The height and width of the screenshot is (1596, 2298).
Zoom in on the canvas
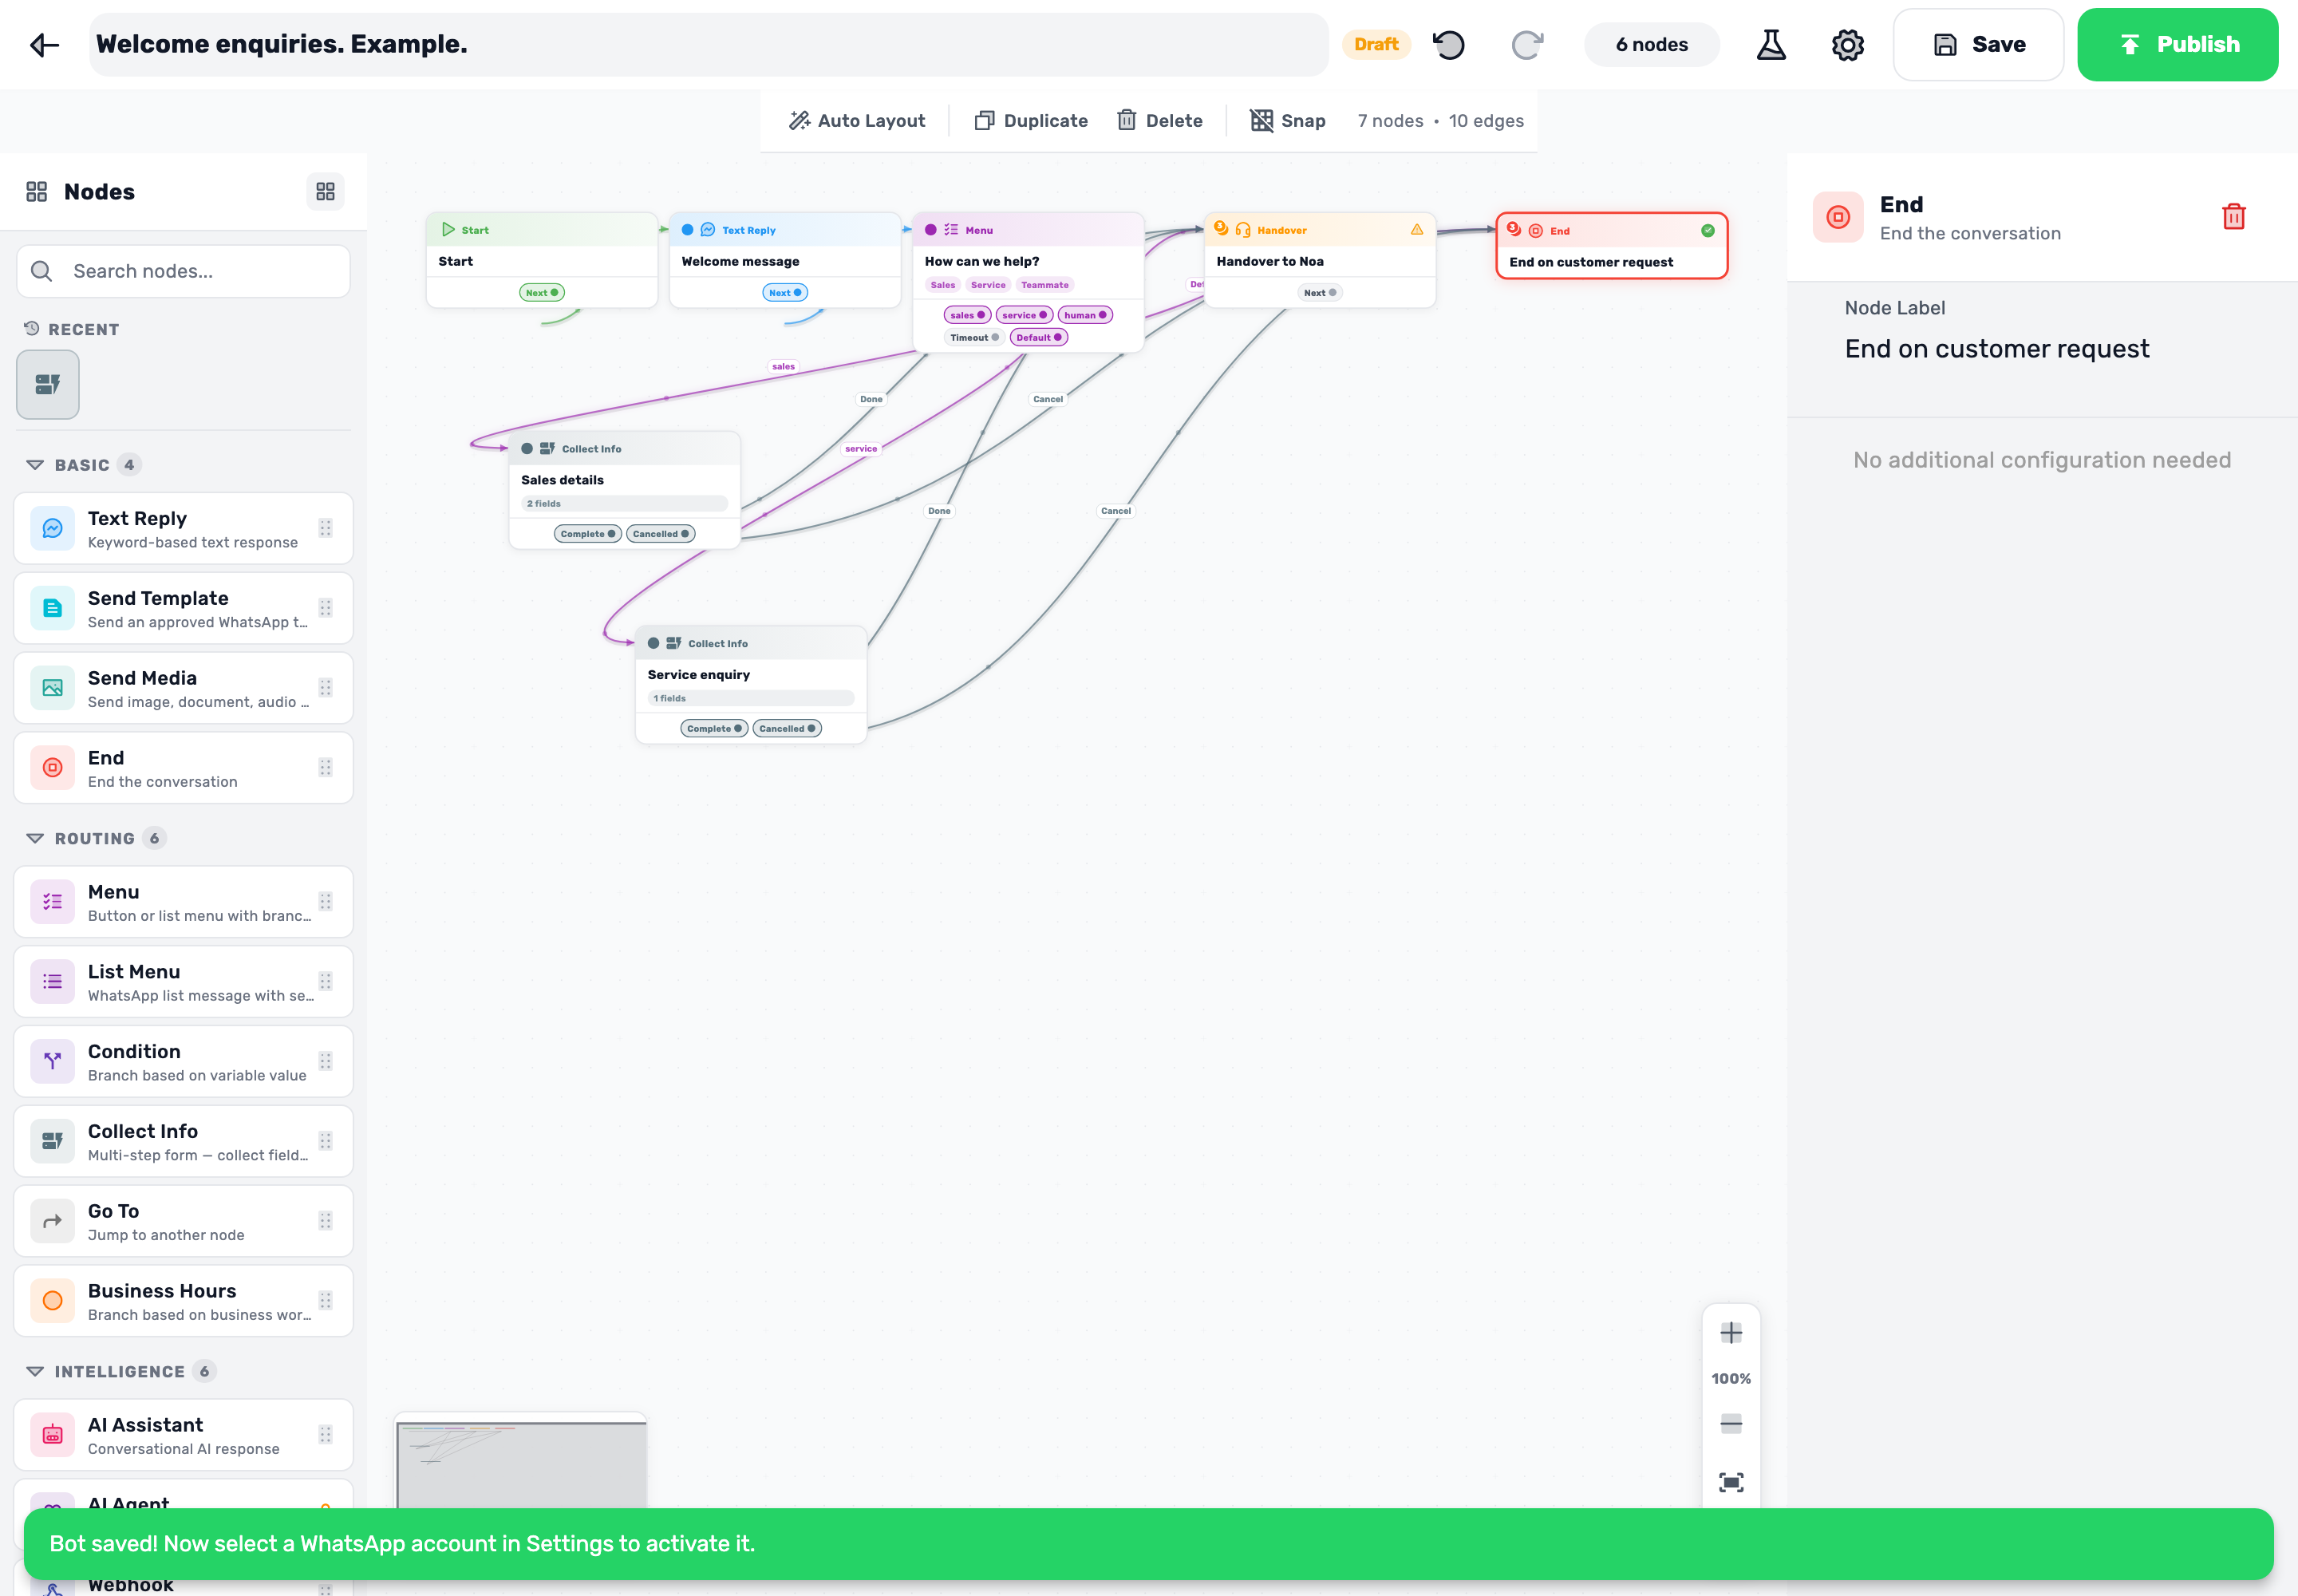coord(1730,1333)
